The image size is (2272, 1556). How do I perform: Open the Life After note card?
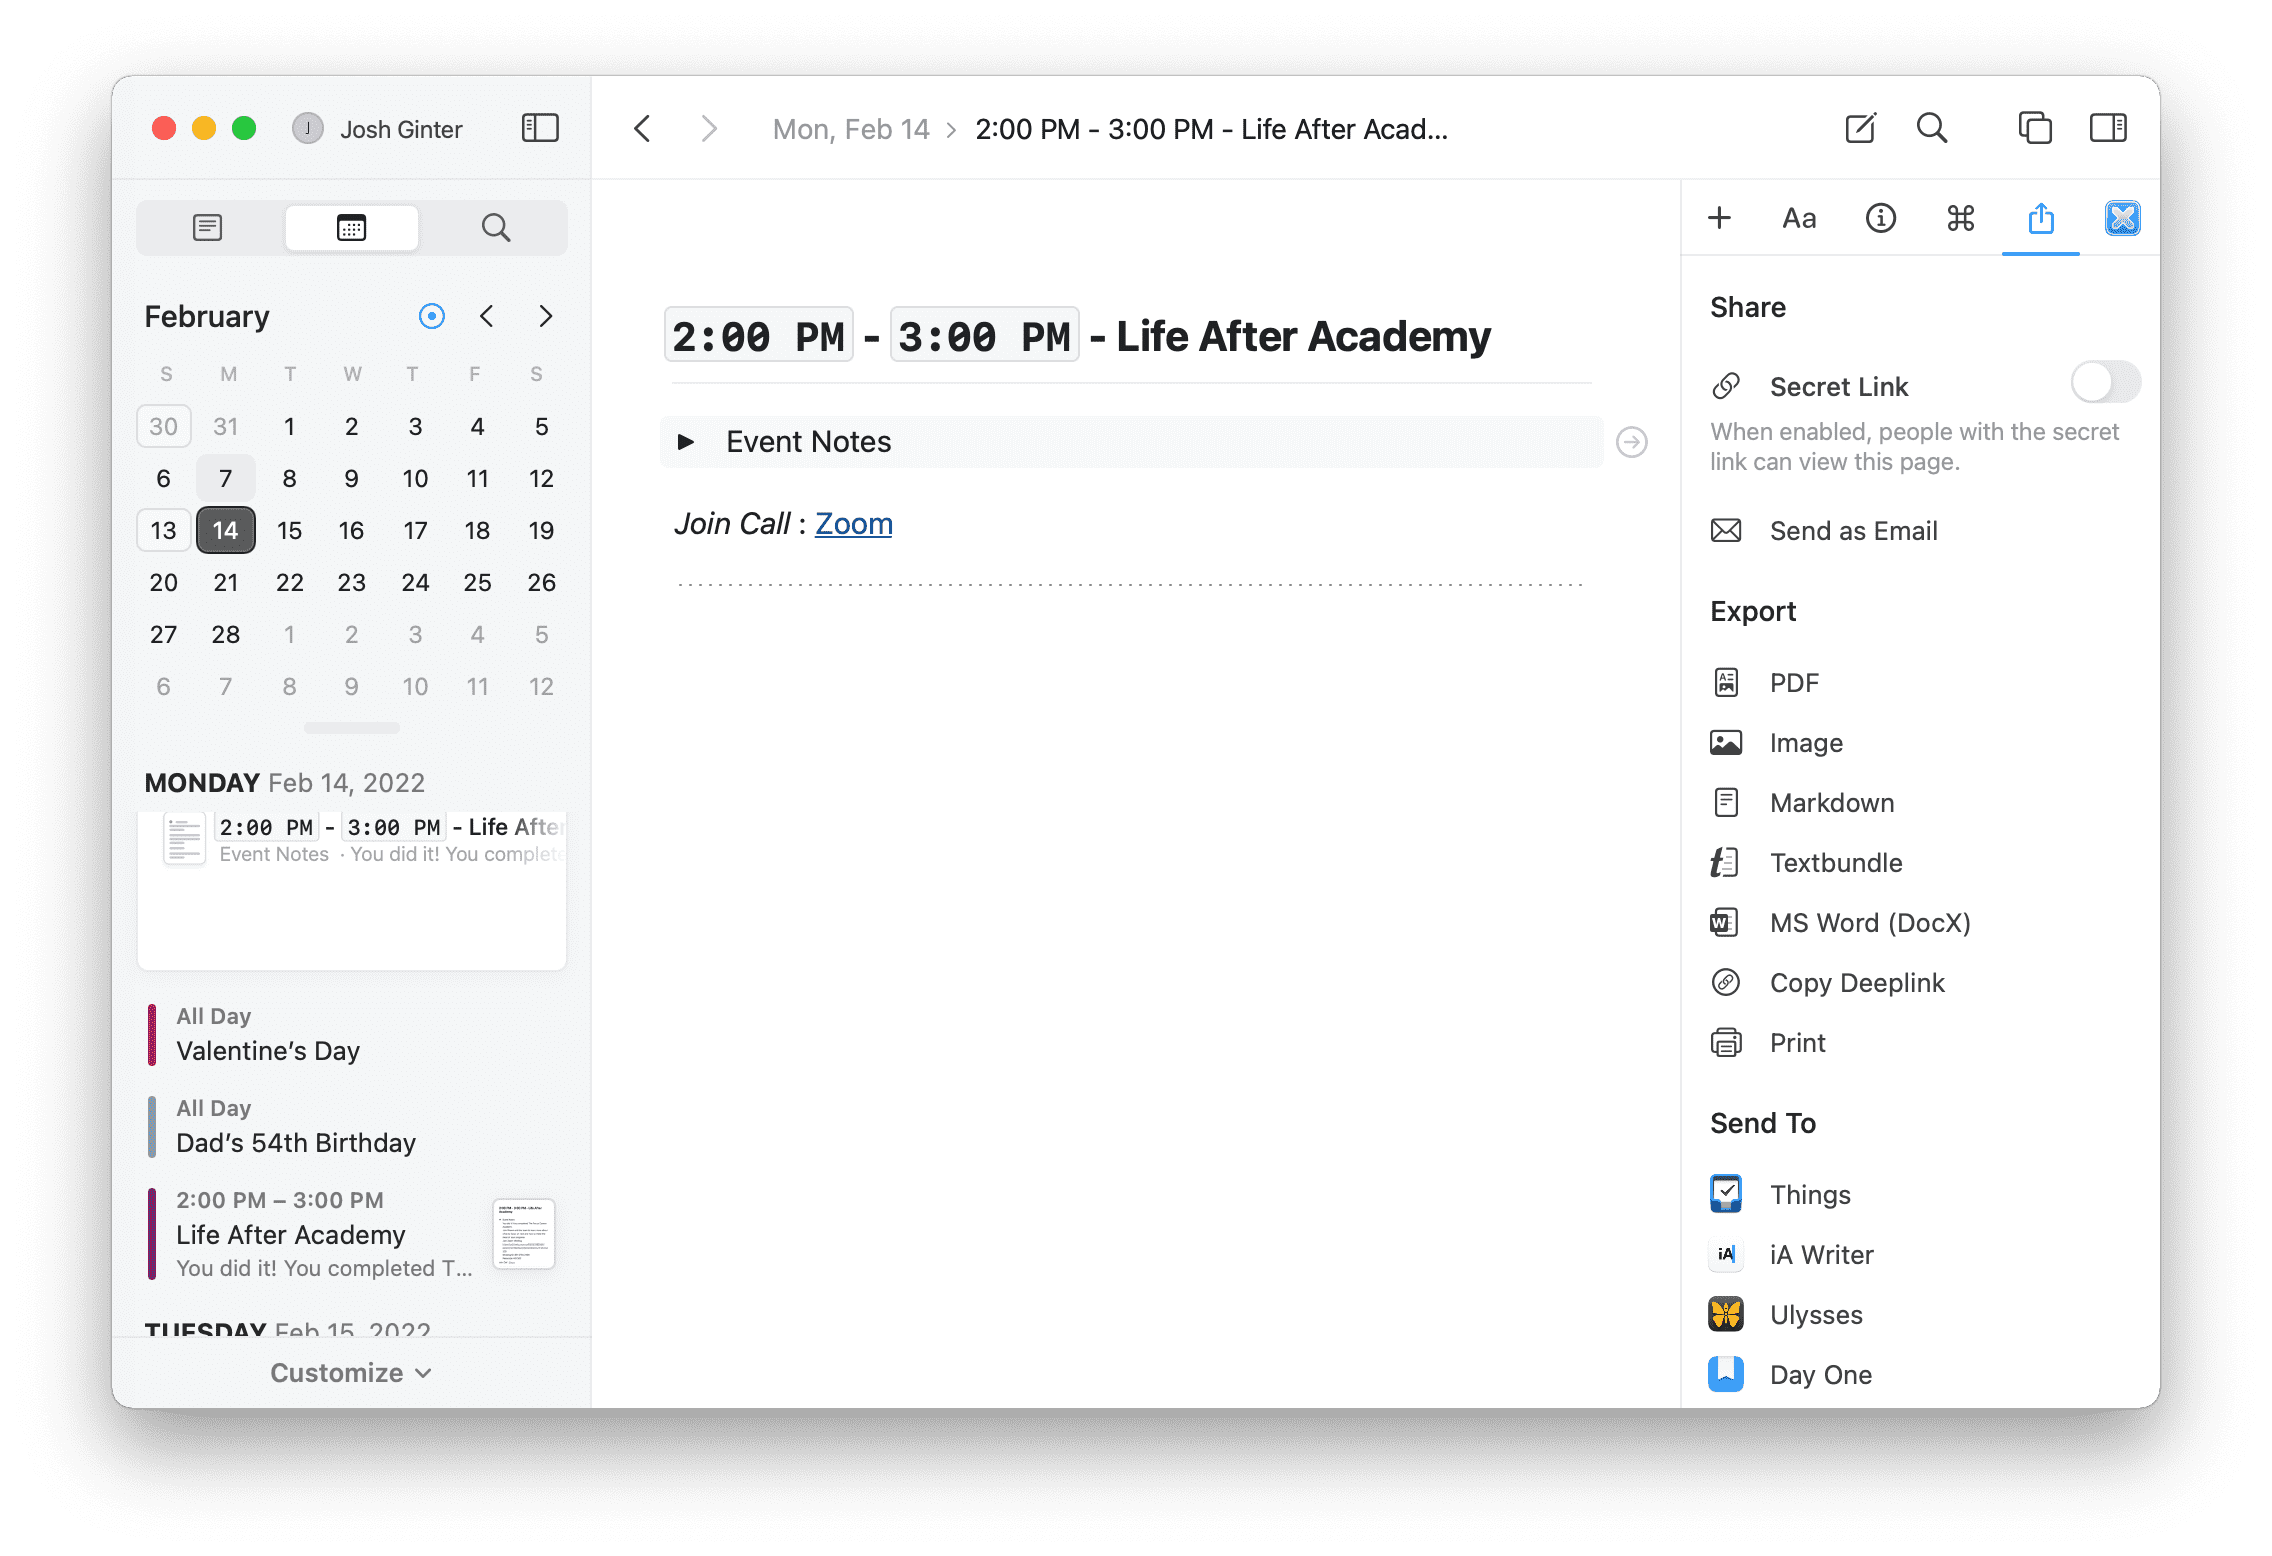click(x=351, y=888)
